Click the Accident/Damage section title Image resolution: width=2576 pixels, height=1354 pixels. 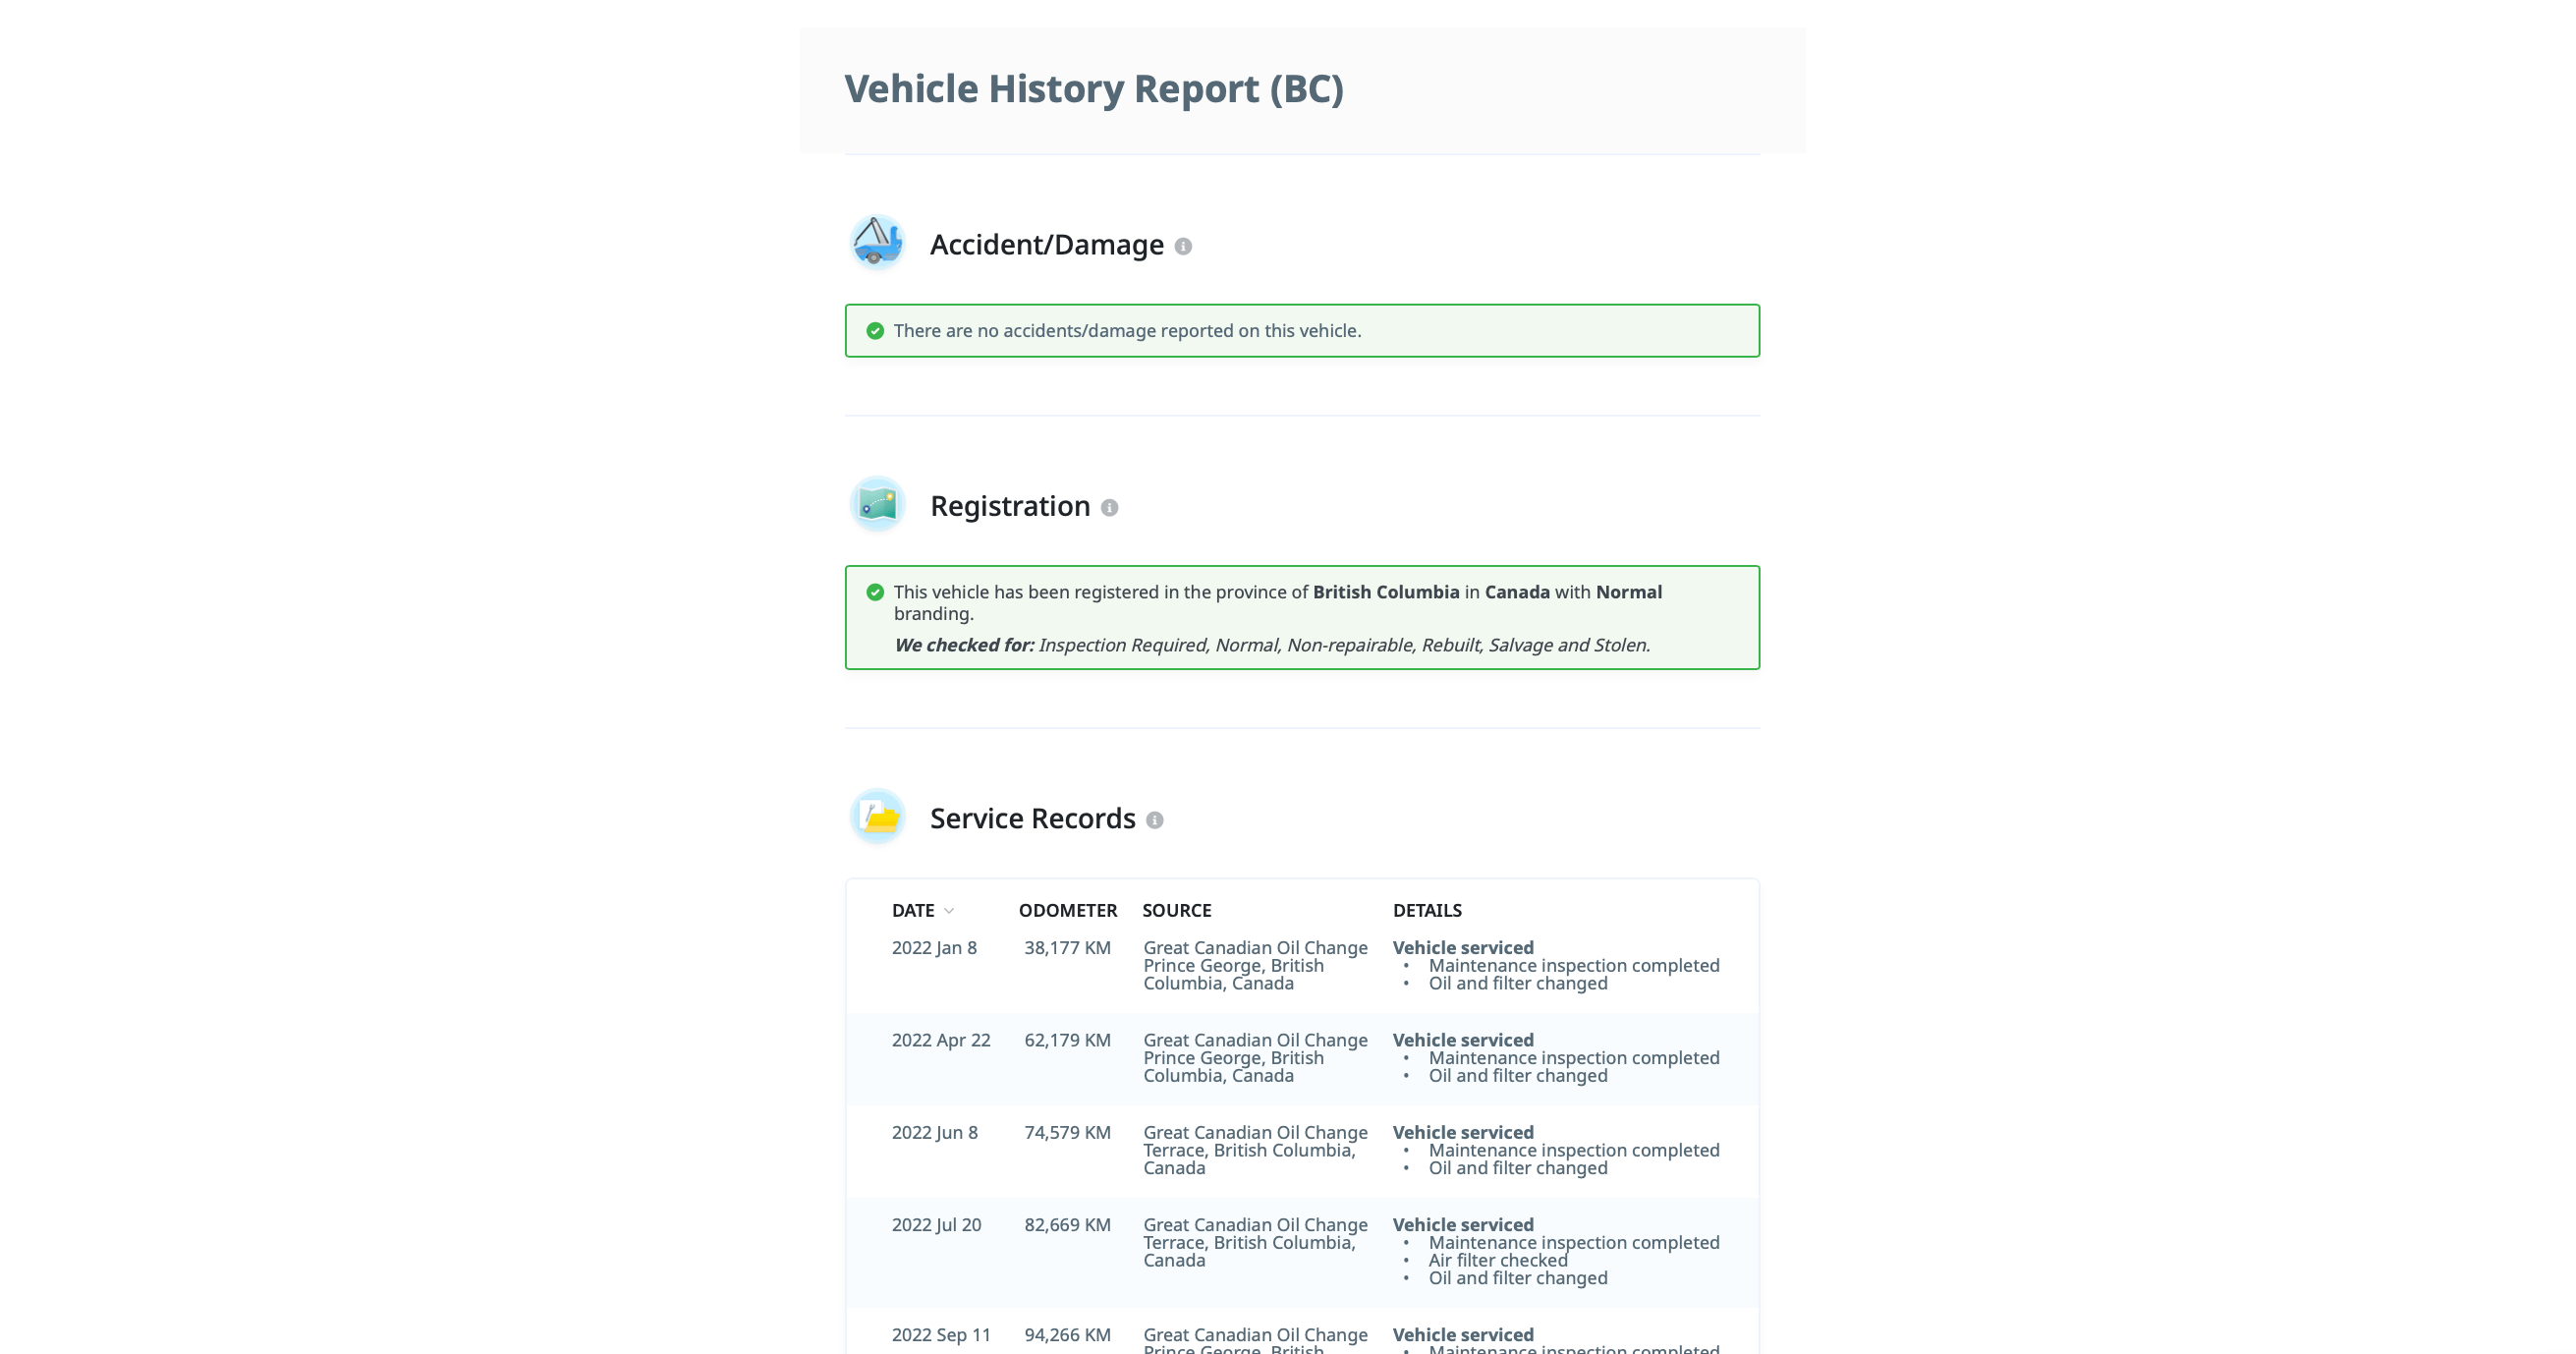click(x=1046, y=245)
